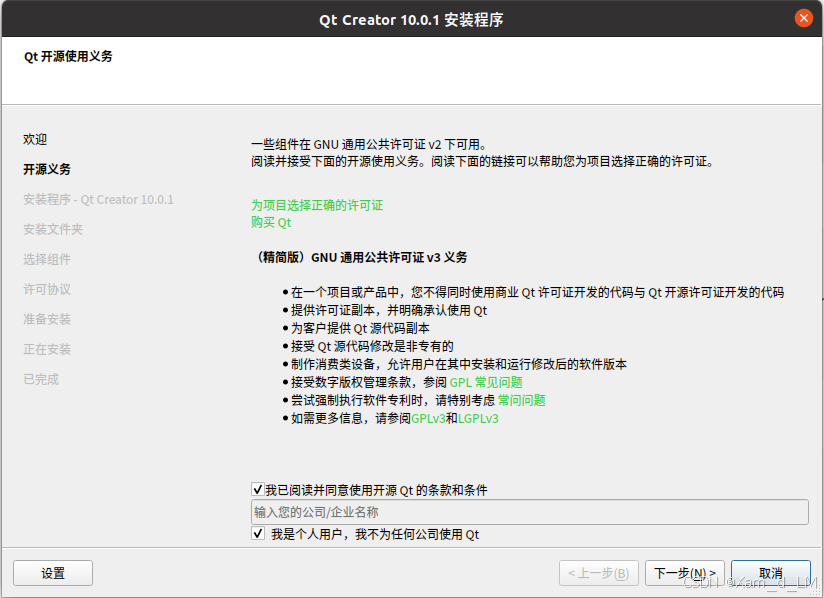Screen dimensions: 824x598
Task: Open the 为项目选择正确的许可证 link
Action: [x=317, y=205]
